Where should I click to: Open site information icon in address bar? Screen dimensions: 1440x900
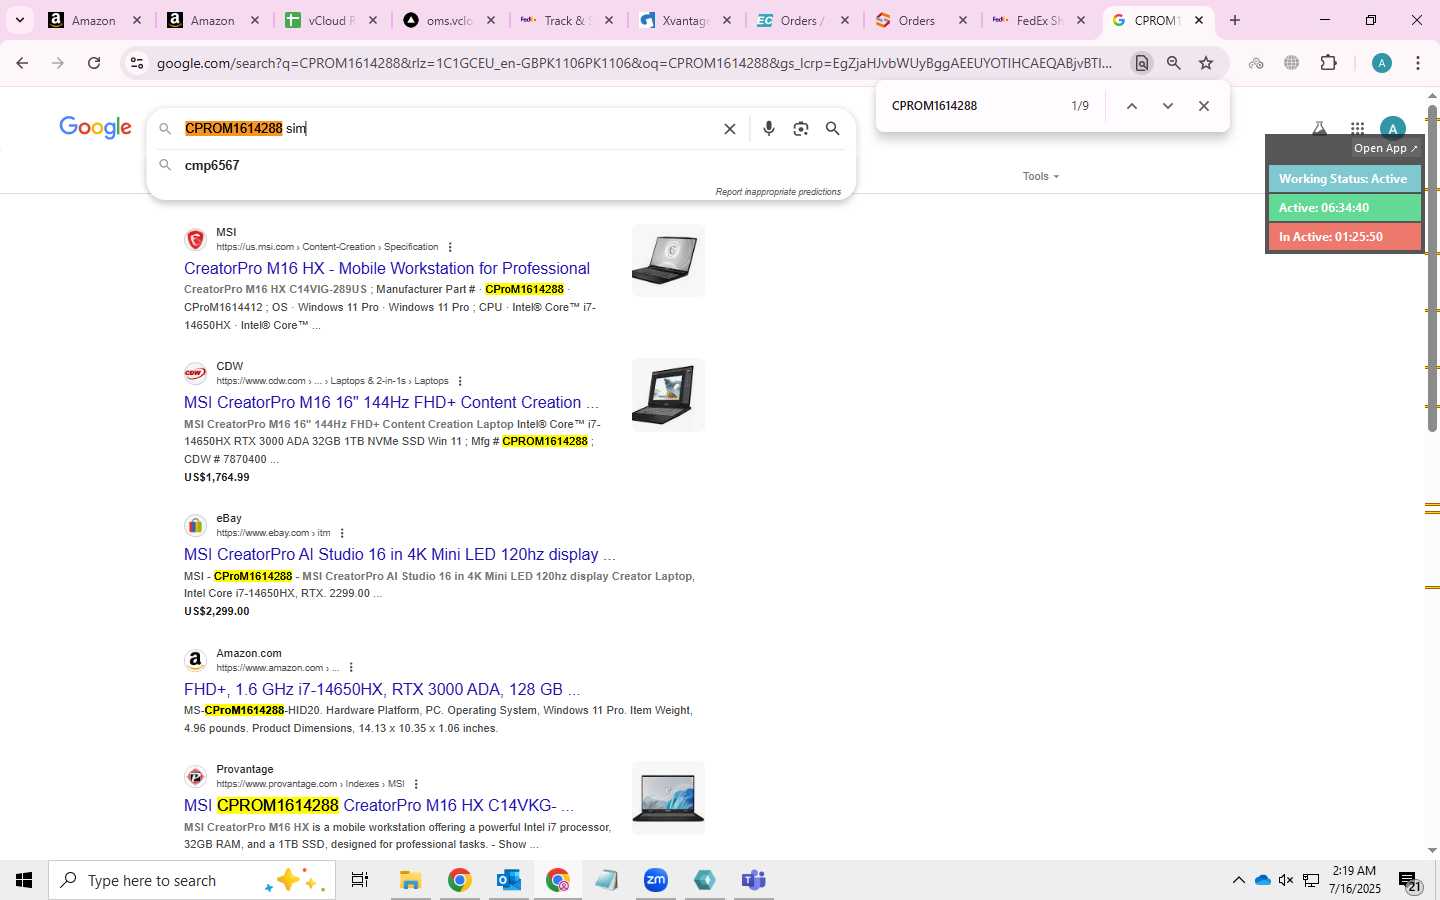tap(137, 63)
